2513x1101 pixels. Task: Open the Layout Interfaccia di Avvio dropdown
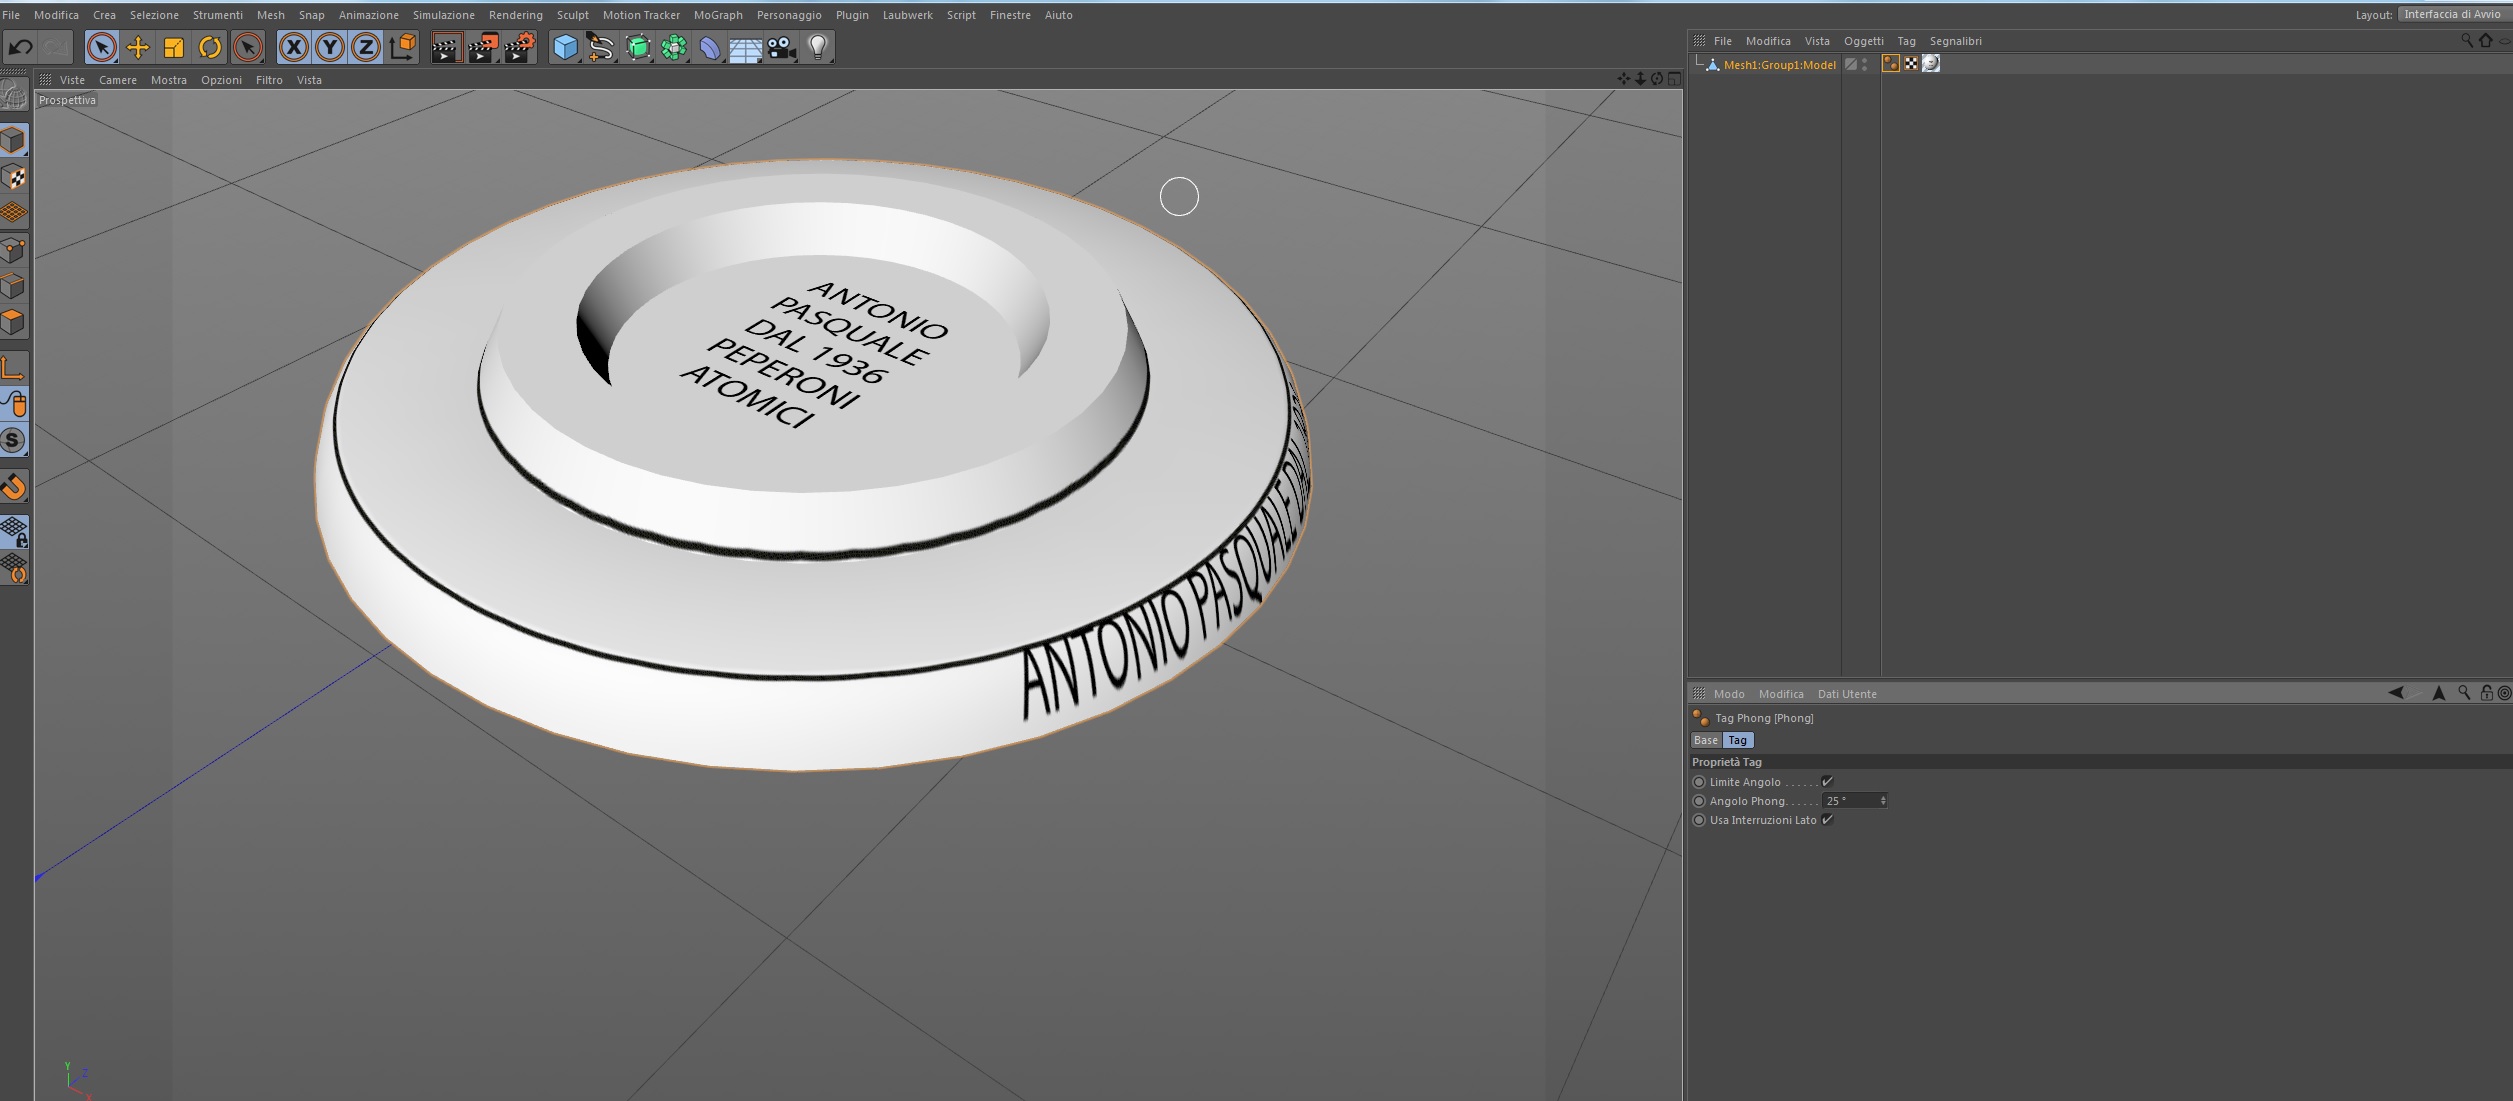[2453, 14]
